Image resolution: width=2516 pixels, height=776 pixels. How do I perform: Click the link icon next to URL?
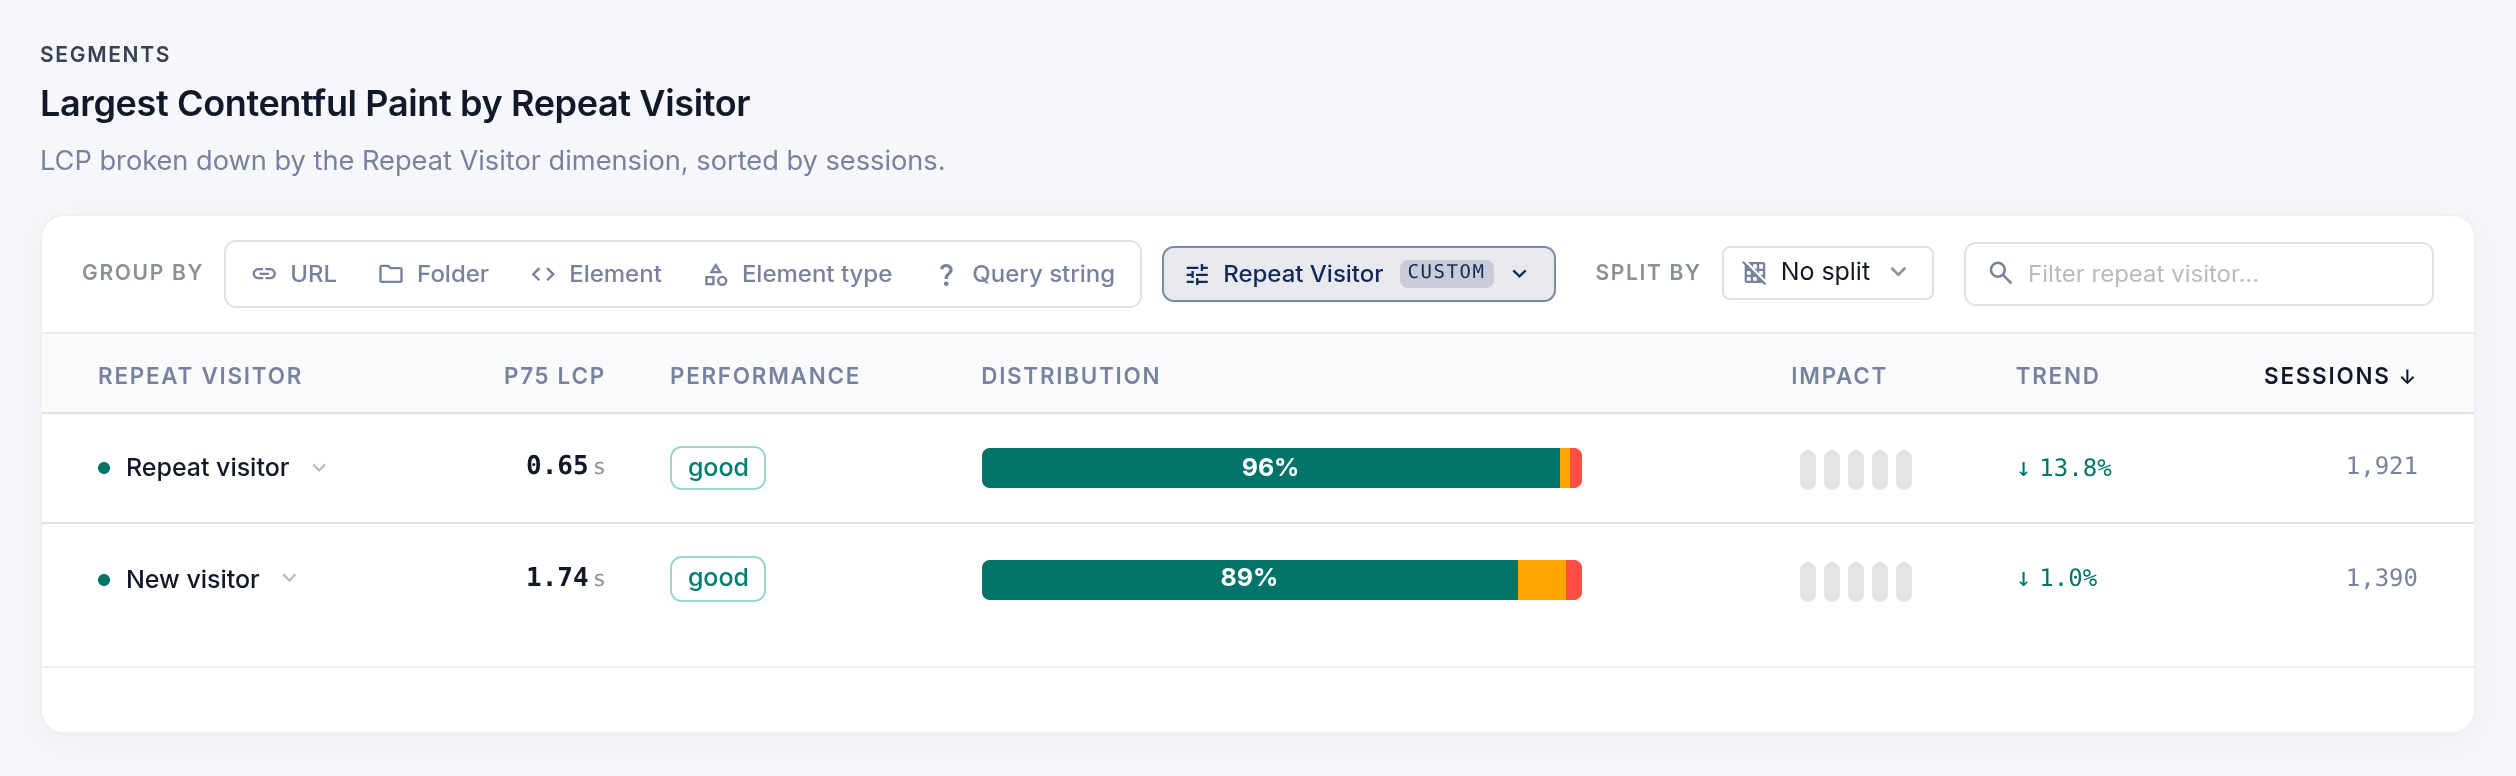coord(264,274)
